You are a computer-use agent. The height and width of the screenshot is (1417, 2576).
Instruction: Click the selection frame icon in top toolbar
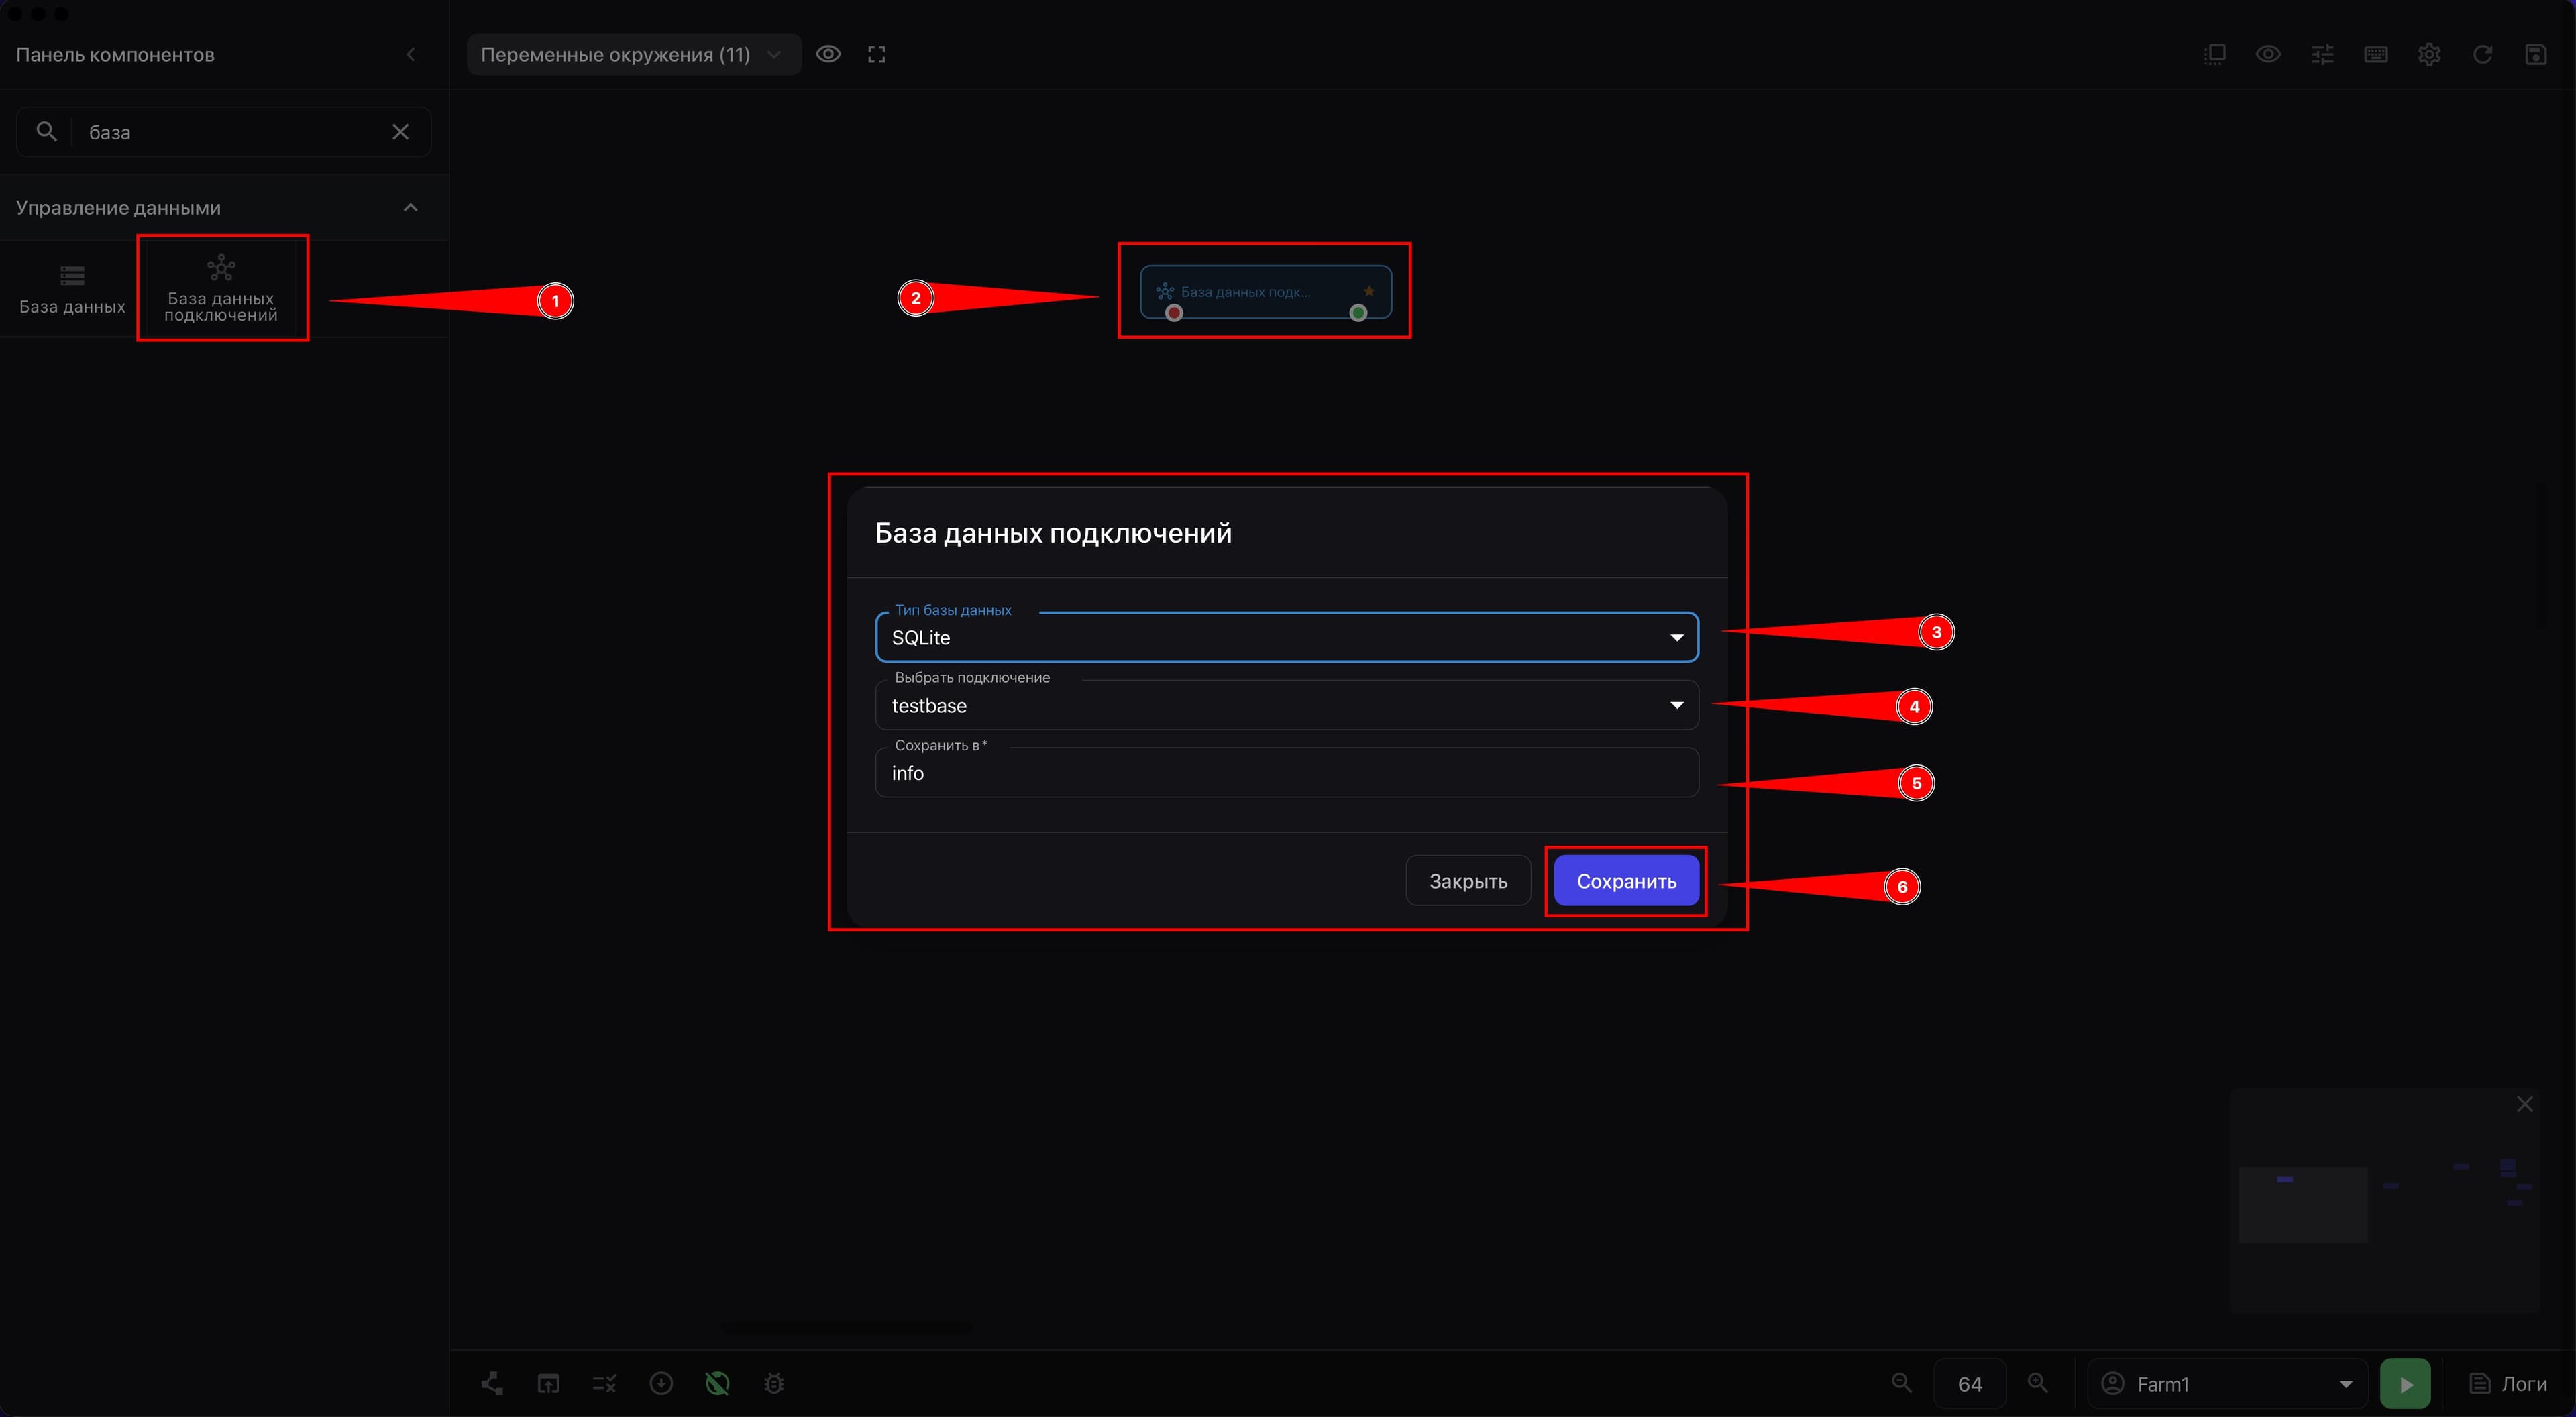tap(2214, 54)
